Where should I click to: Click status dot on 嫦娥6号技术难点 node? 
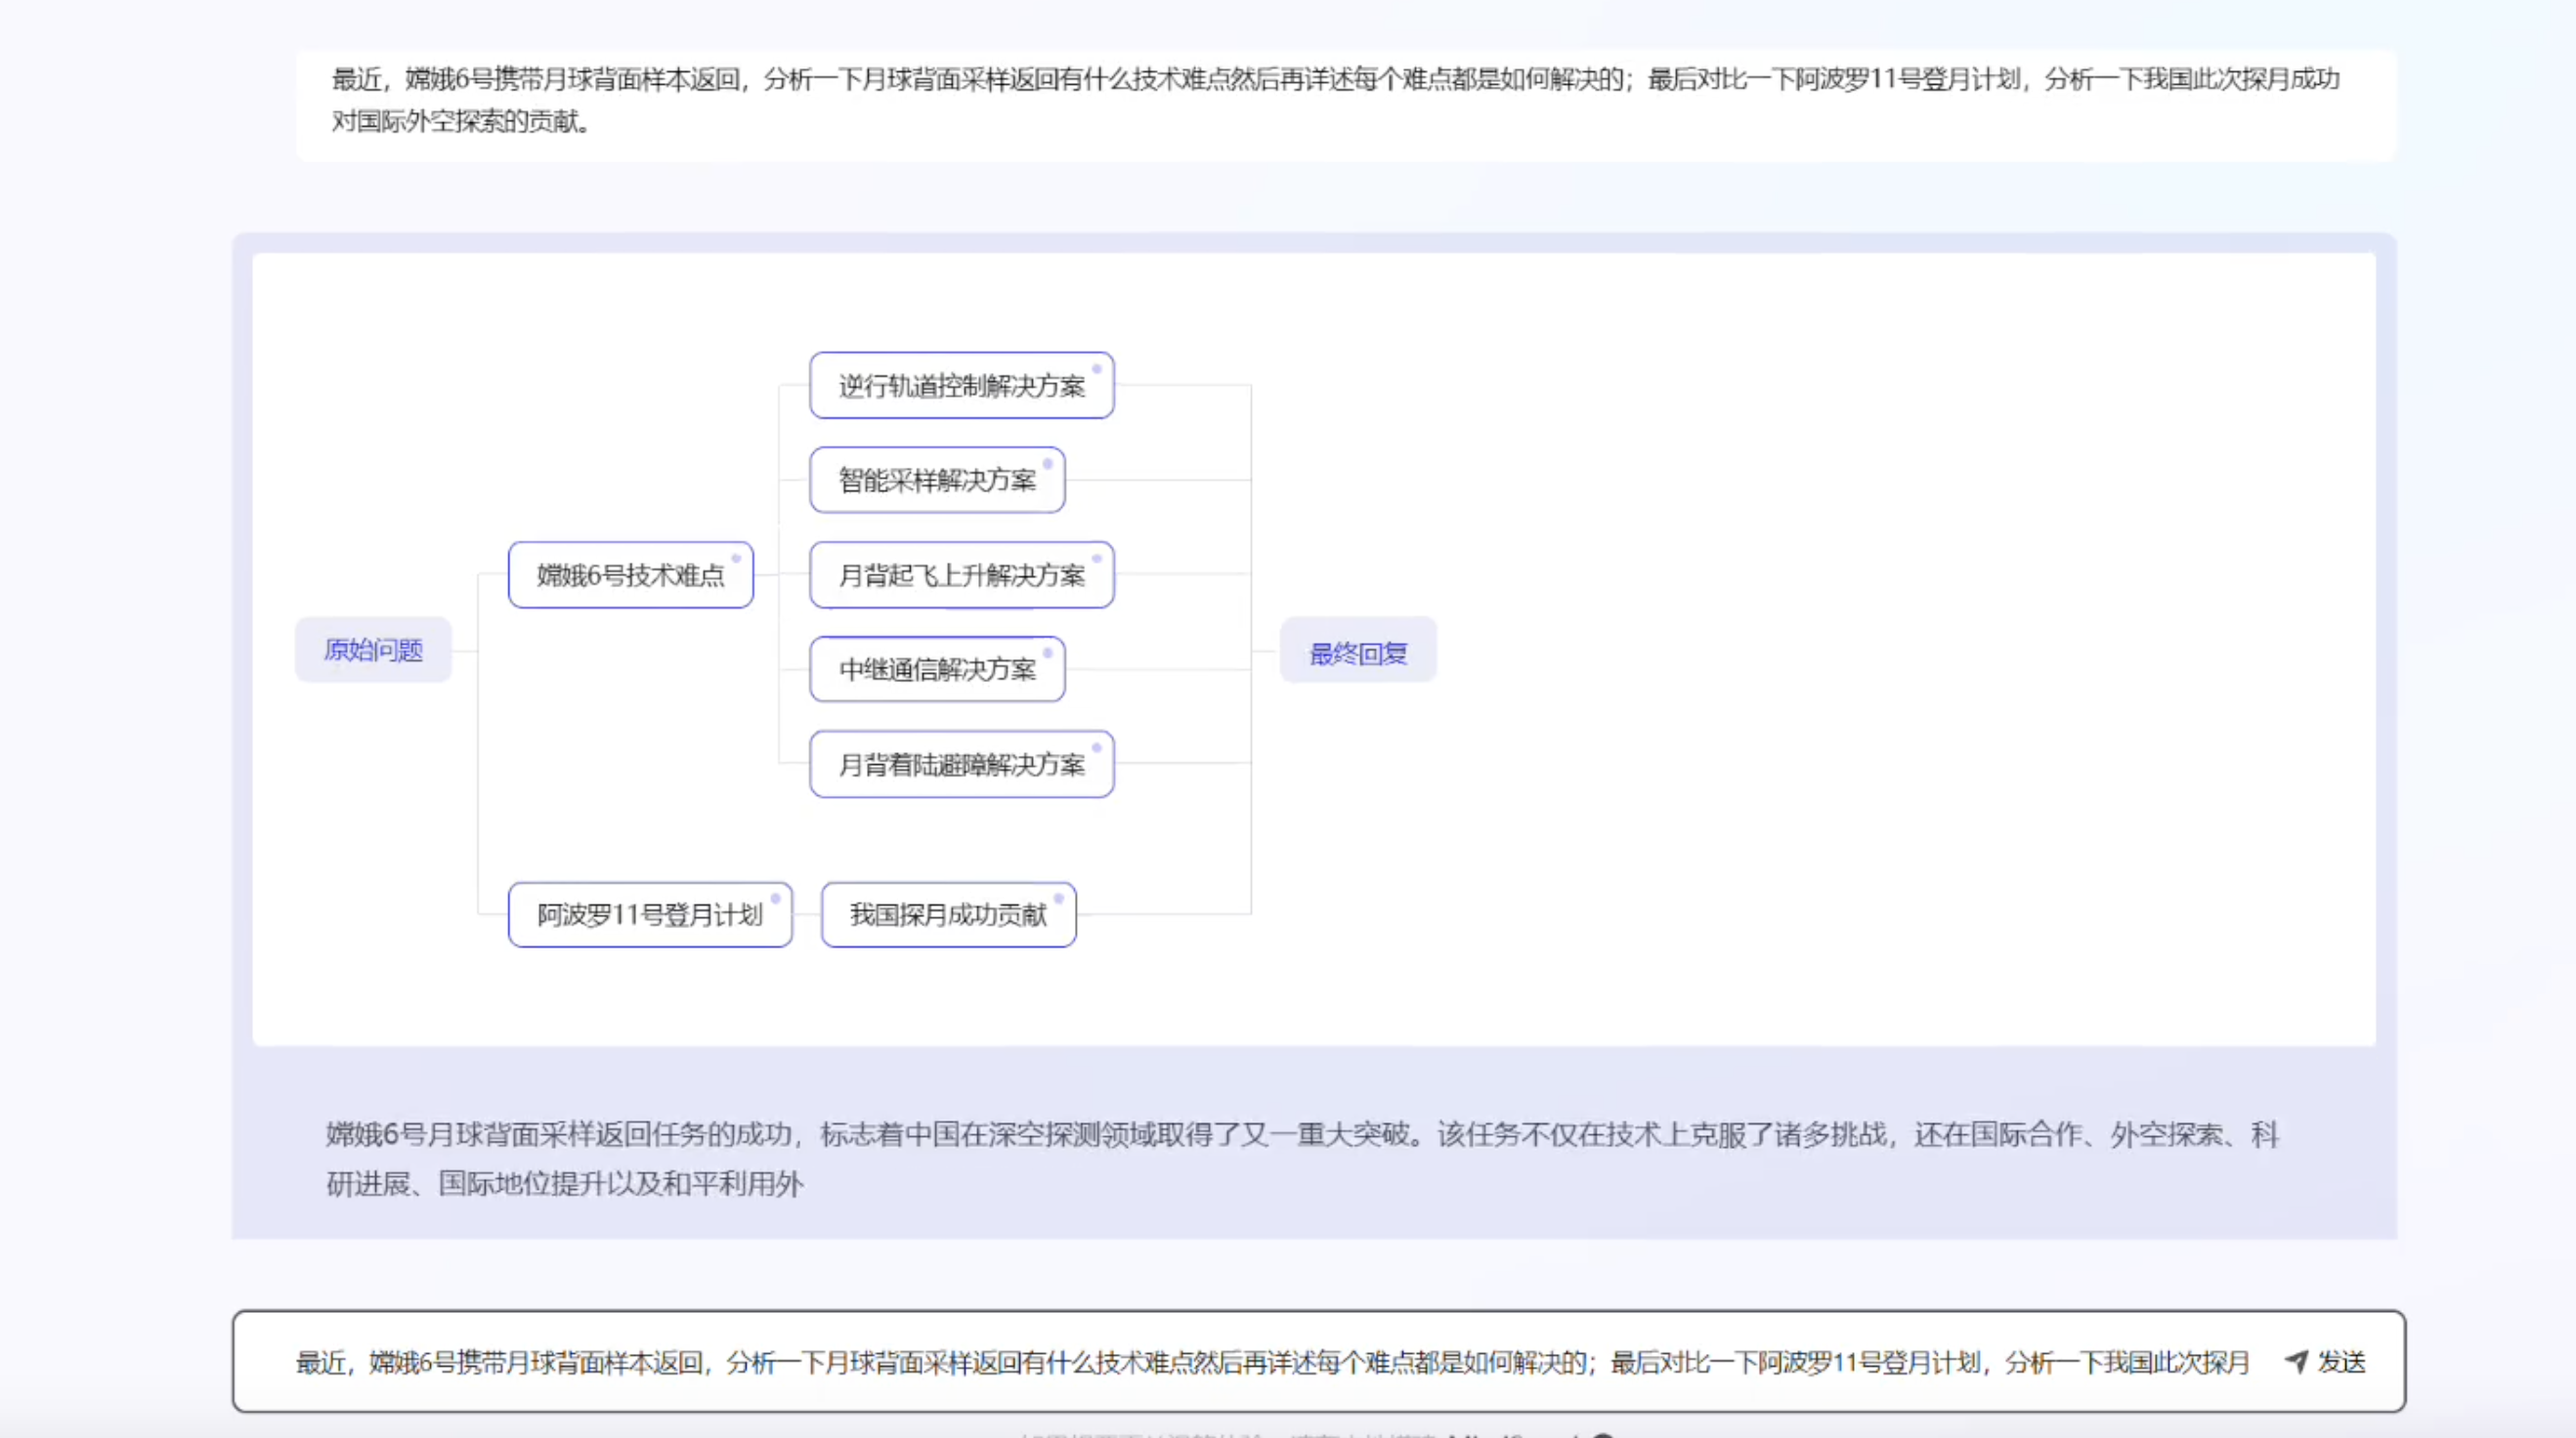736,558
